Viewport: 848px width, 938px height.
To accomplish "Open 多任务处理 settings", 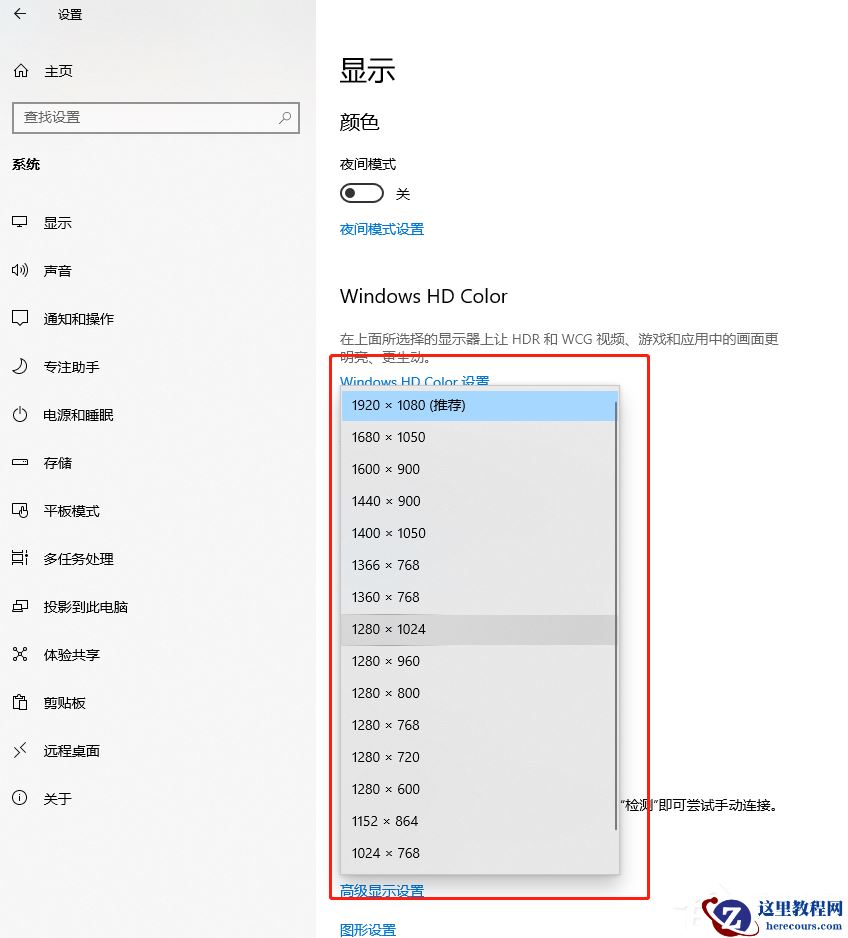I will tap(77, 558).
